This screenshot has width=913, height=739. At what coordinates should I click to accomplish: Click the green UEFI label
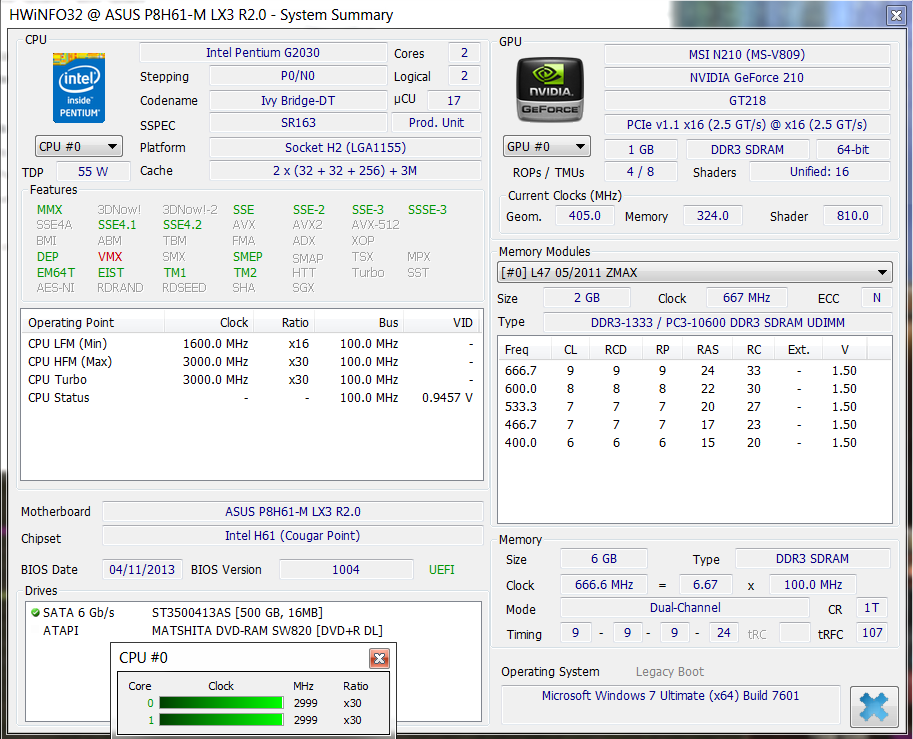(x=441, y=570)
